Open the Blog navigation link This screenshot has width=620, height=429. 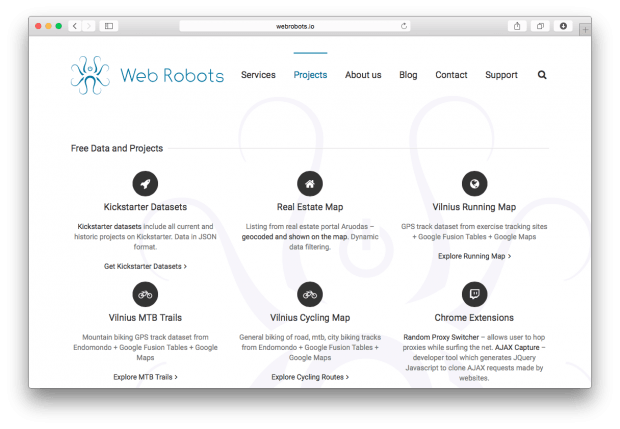pos(408,75)
